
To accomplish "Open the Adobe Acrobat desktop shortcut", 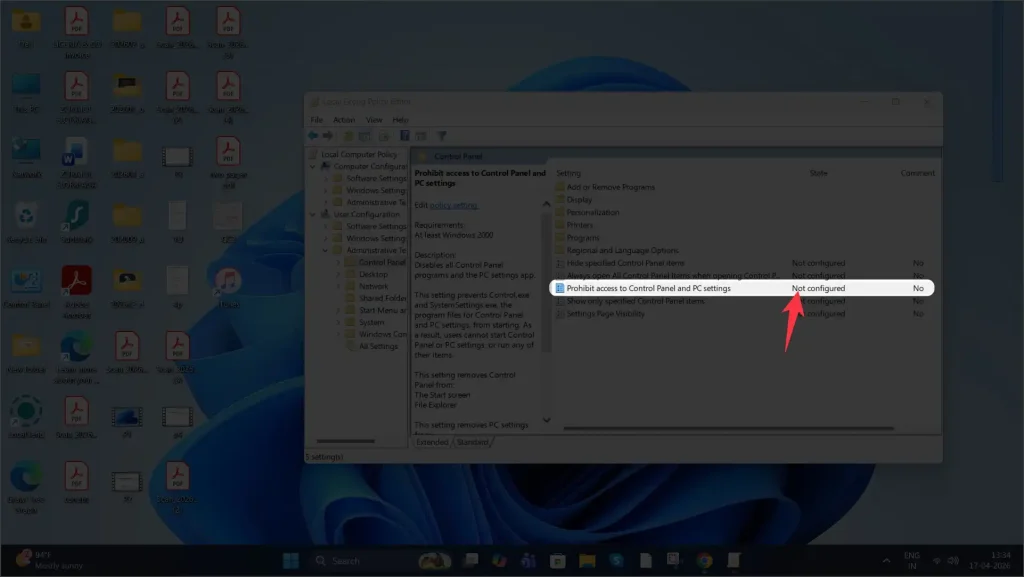I will click(x=76, y=291).
